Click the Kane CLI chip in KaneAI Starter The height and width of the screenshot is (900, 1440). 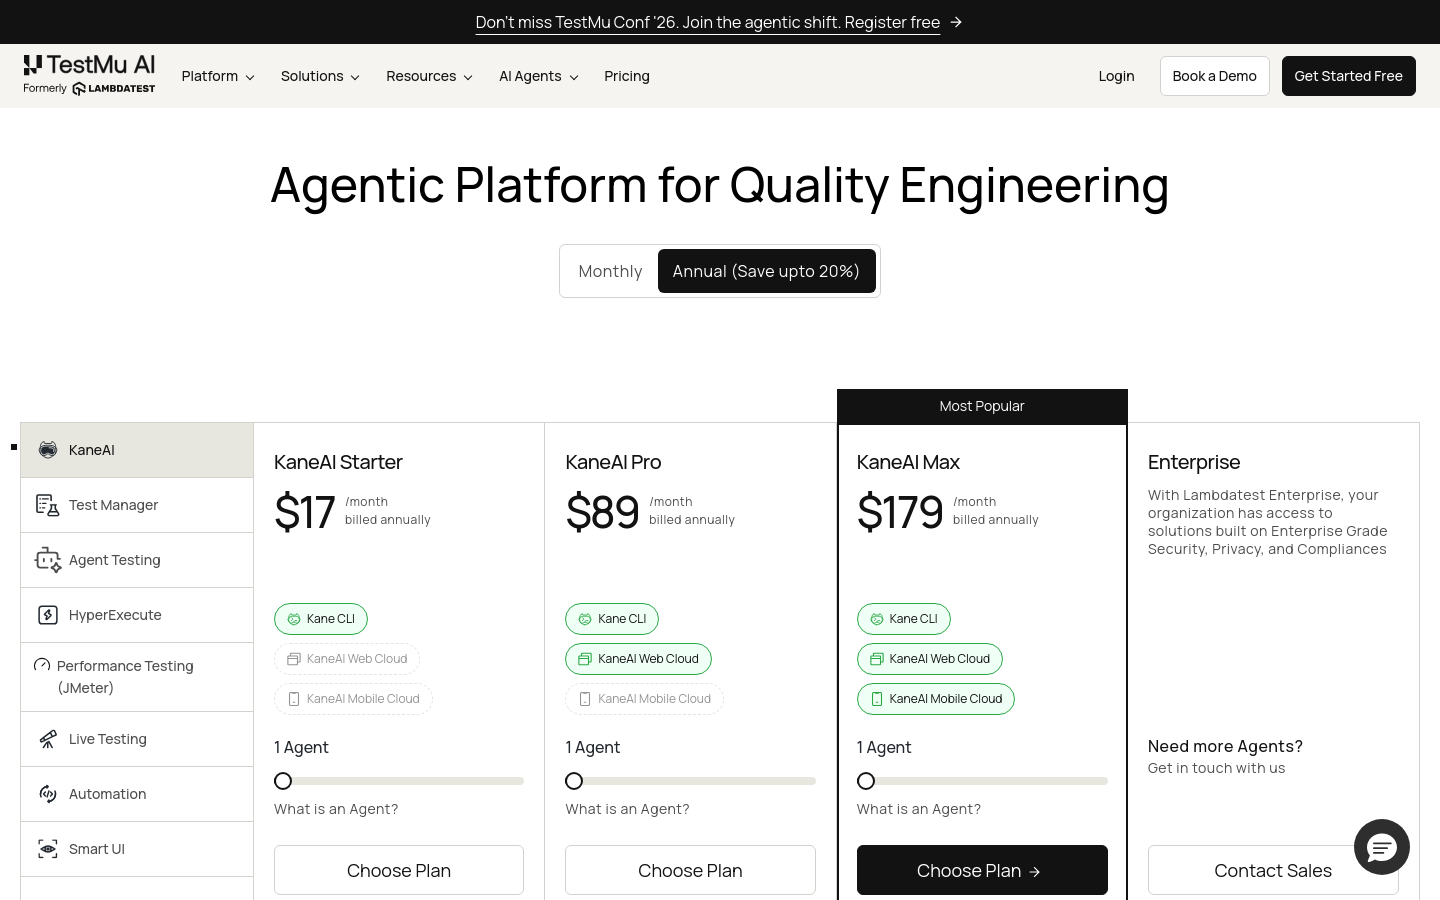(321, 619)
